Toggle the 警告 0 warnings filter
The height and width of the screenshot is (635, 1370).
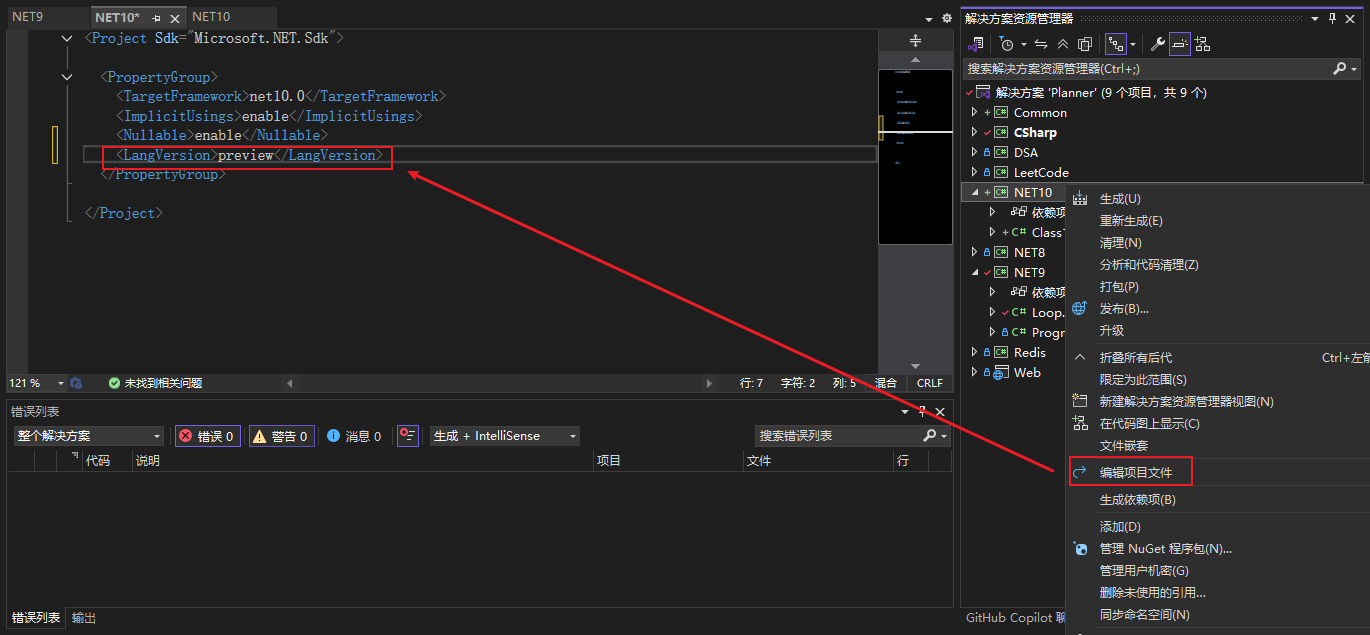[x=282, y=436]
